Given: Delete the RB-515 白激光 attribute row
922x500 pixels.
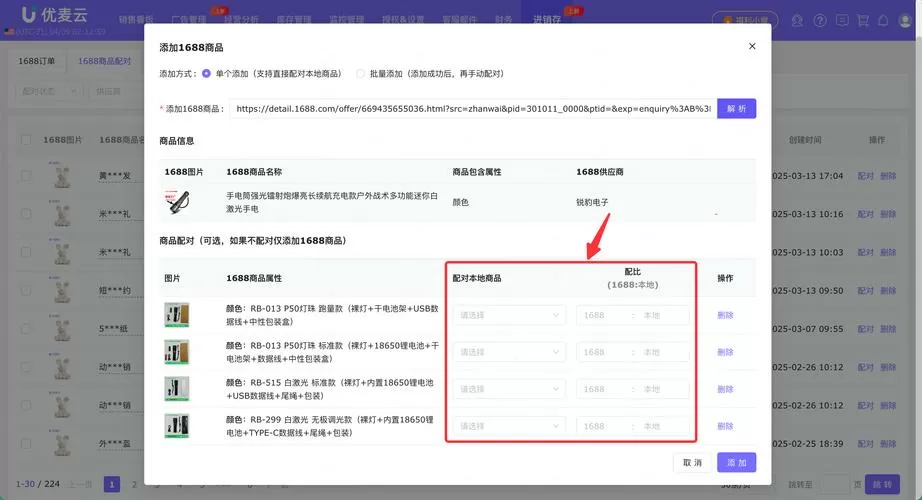Looking at the screenshot, I should pyautogui.click(x=725, y=389).
